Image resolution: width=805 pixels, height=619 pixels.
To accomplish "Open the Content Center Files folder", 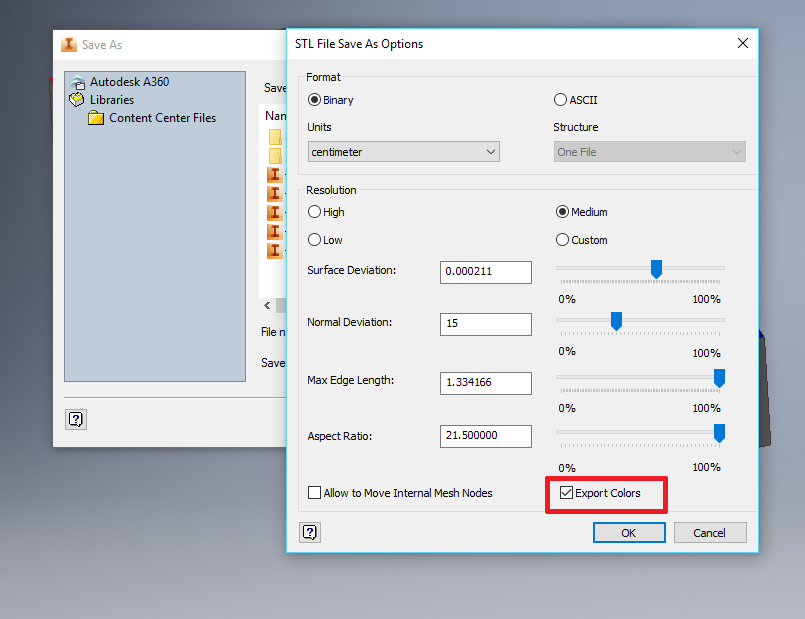I will click(151, 117).
